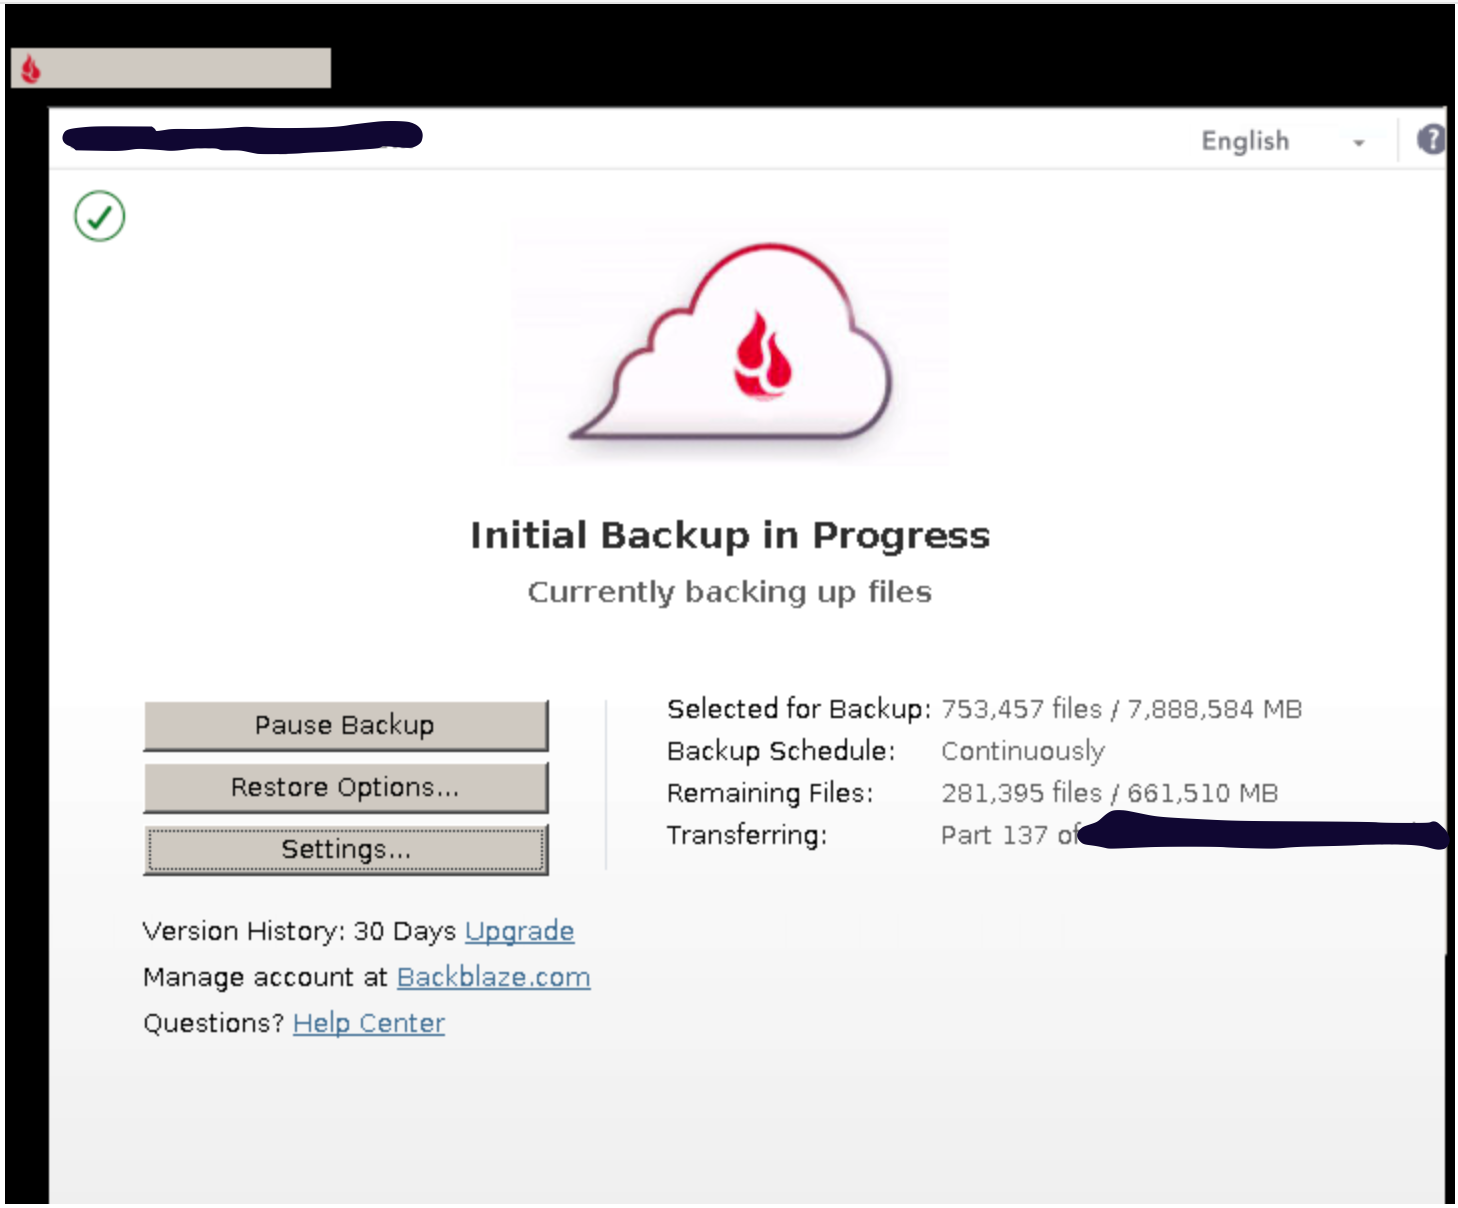Click the green checkmark status icon
This screenshot has height=1208, width=1458.
click(x=100, y=216)
